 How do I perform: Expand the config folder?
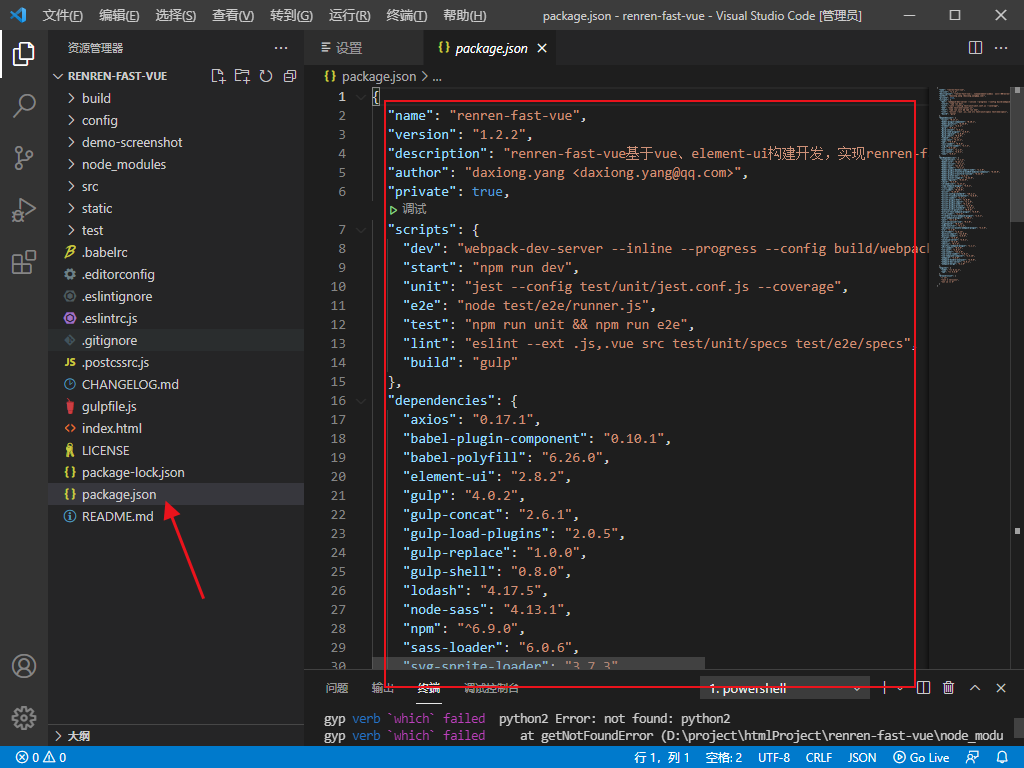click(72, 120)
